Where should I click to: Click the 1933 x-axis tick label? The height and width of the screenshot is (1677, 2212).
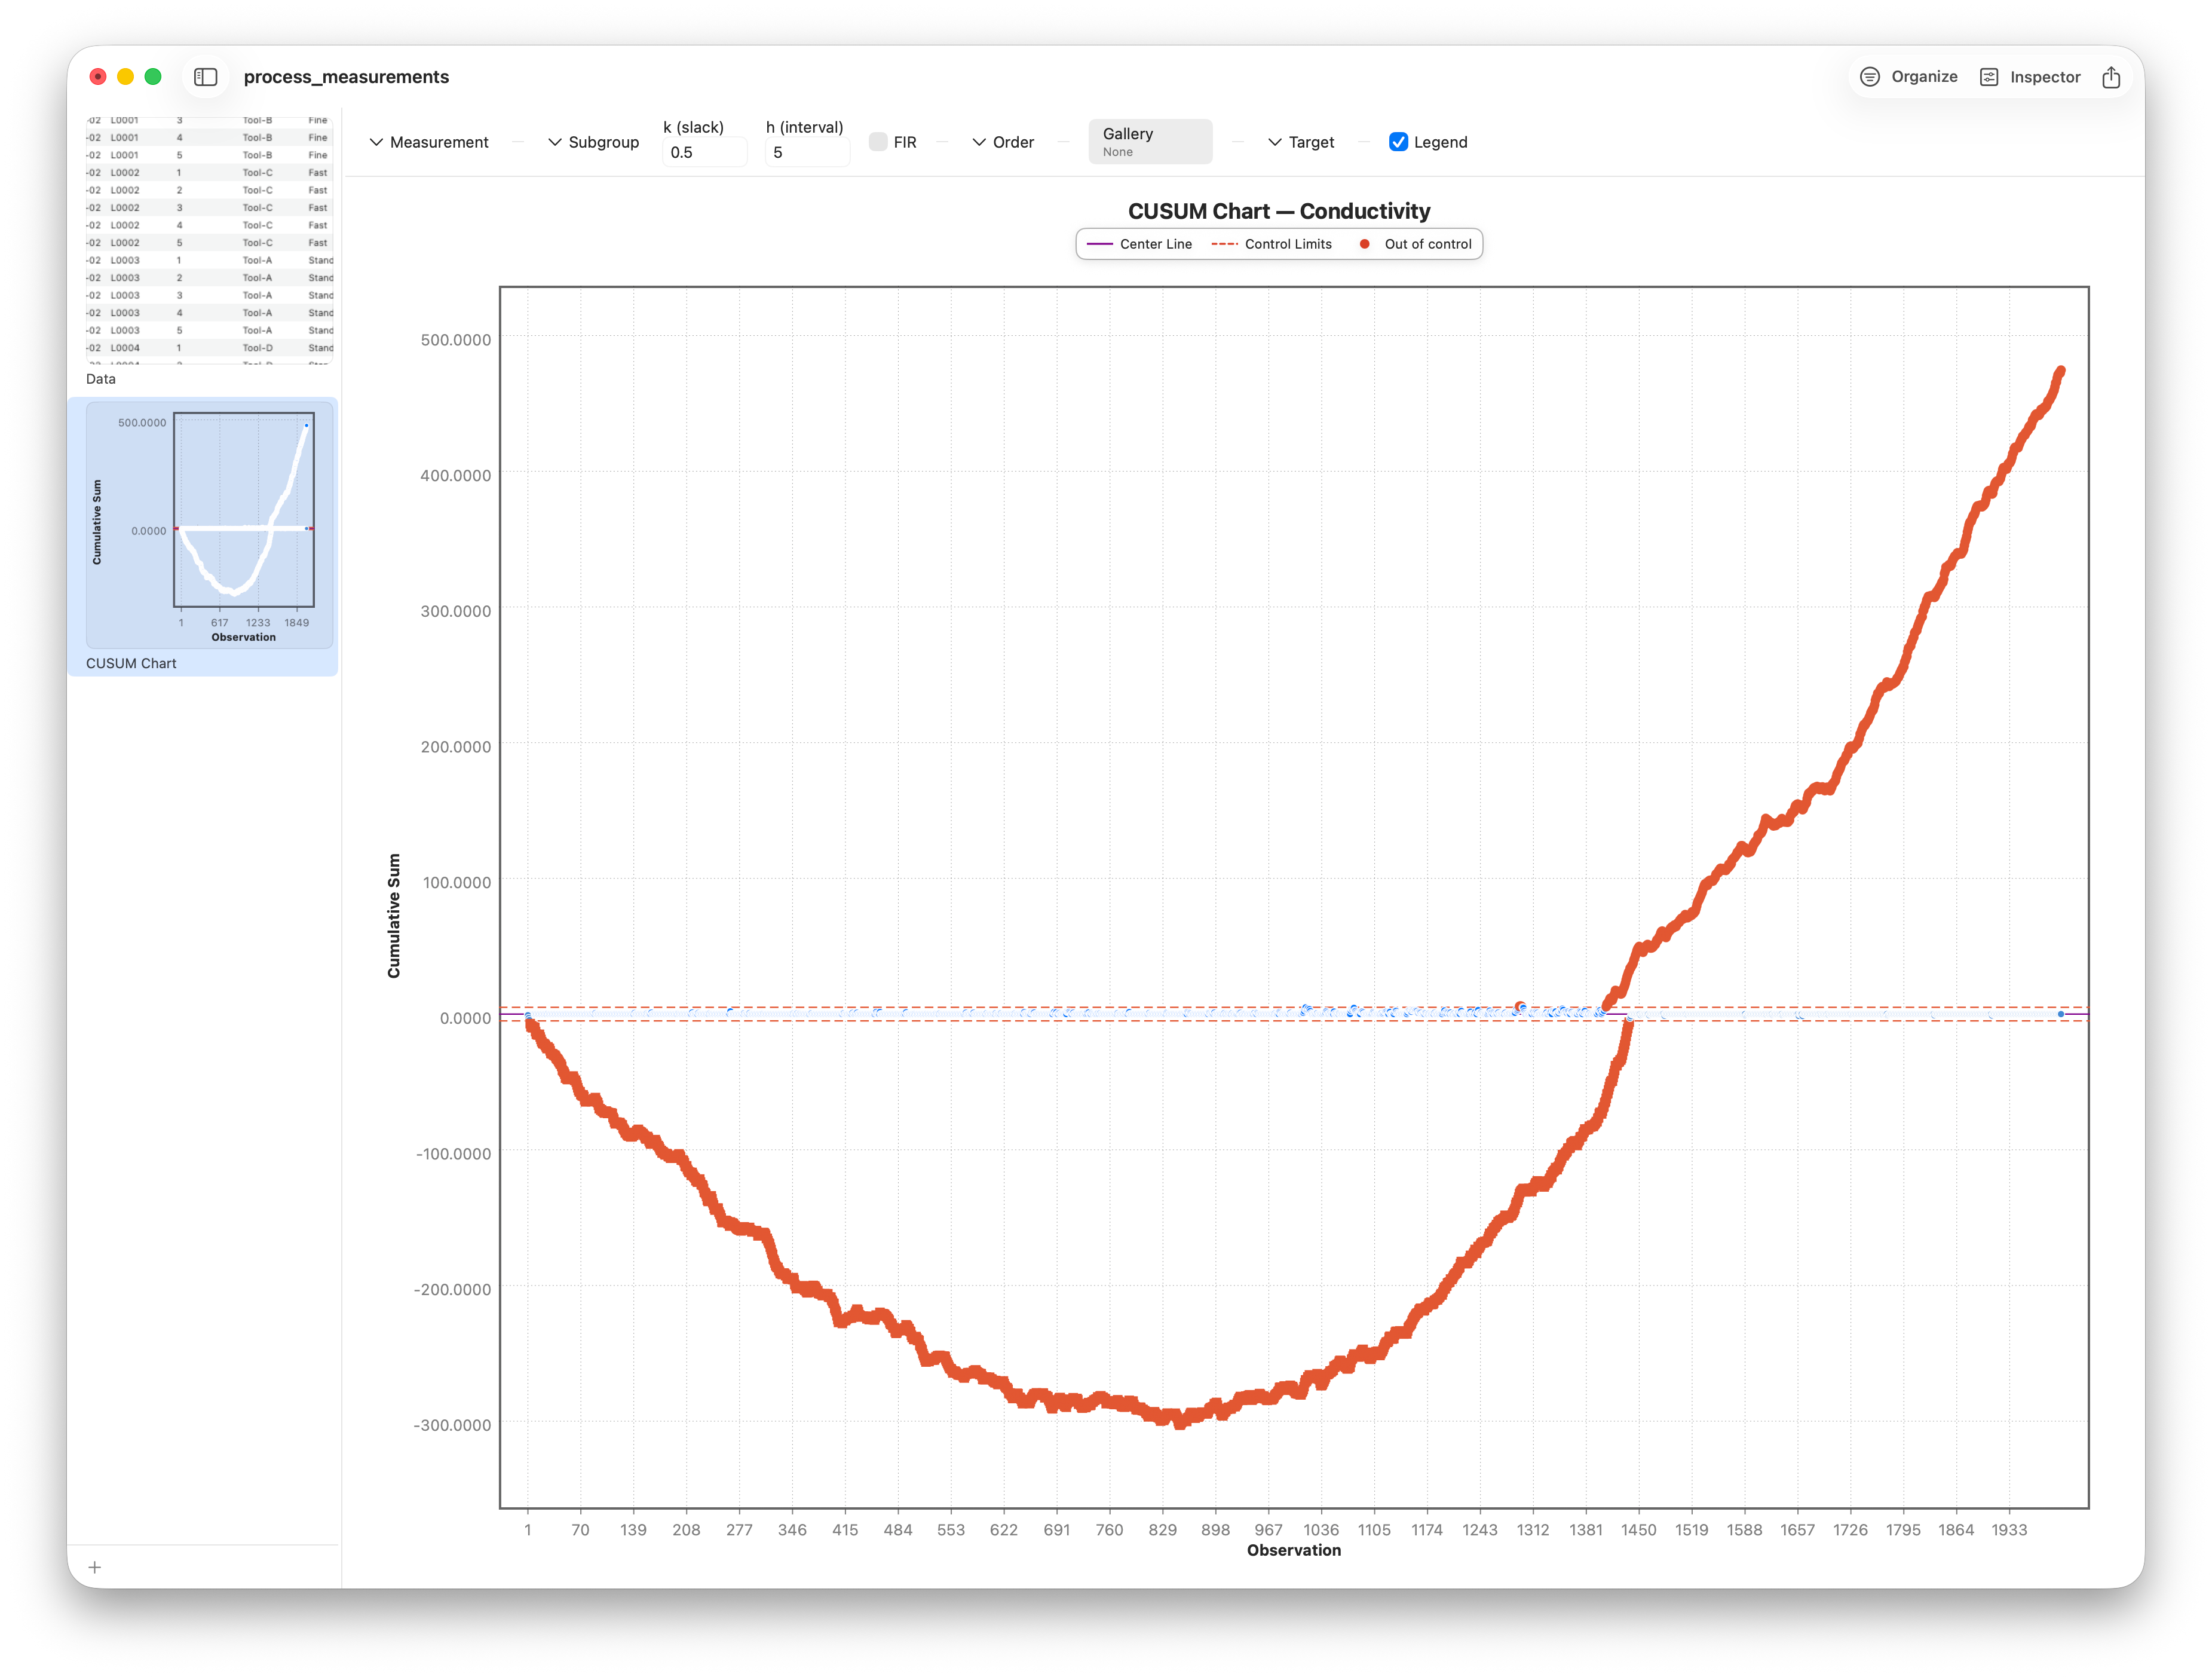pos(2009,1530)
